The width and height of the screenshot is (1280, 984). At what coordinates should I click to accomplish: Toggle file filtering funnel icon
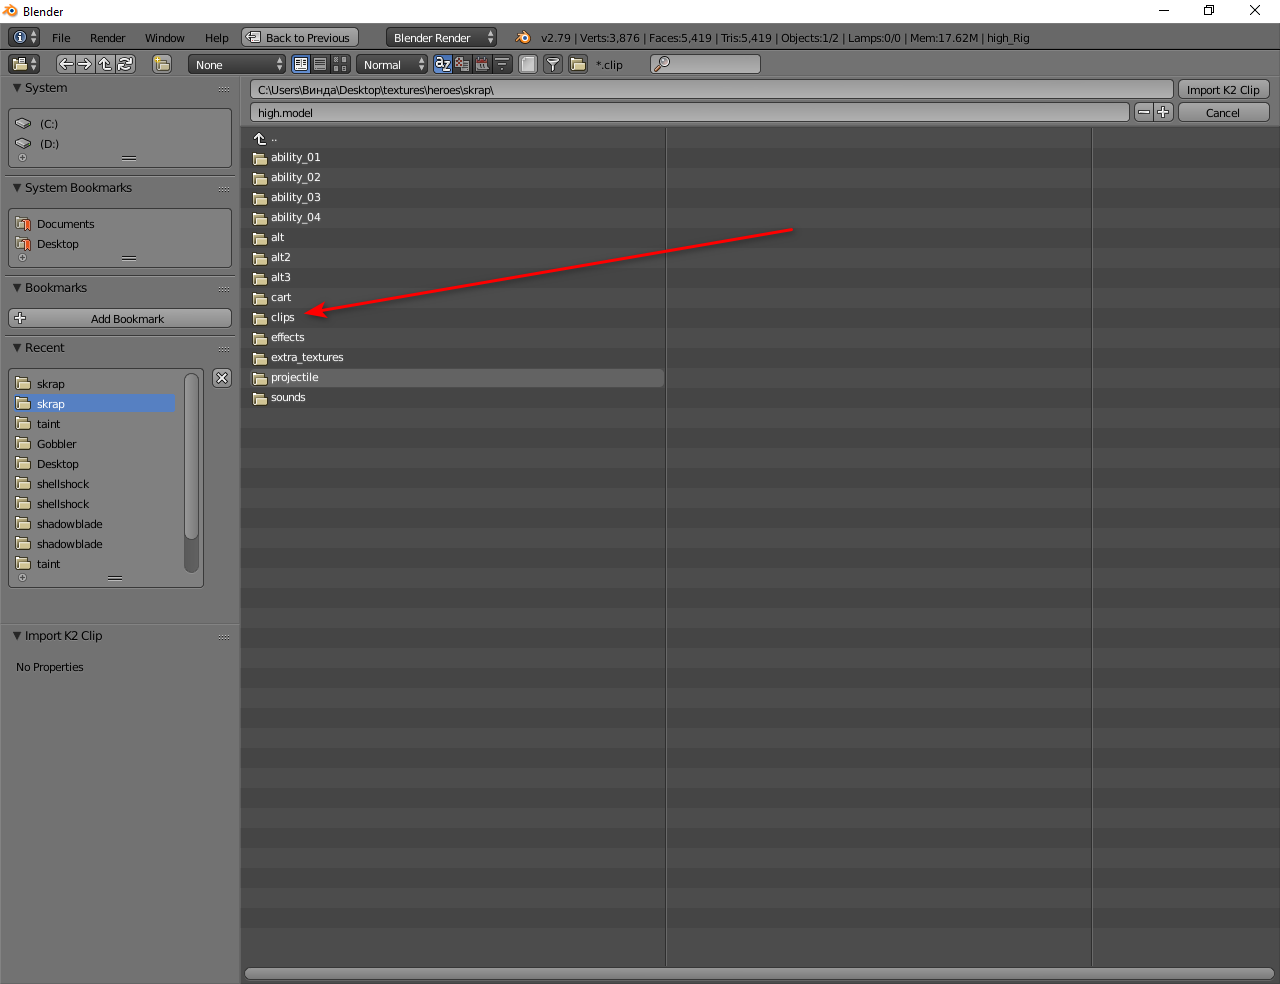(553, 64)
